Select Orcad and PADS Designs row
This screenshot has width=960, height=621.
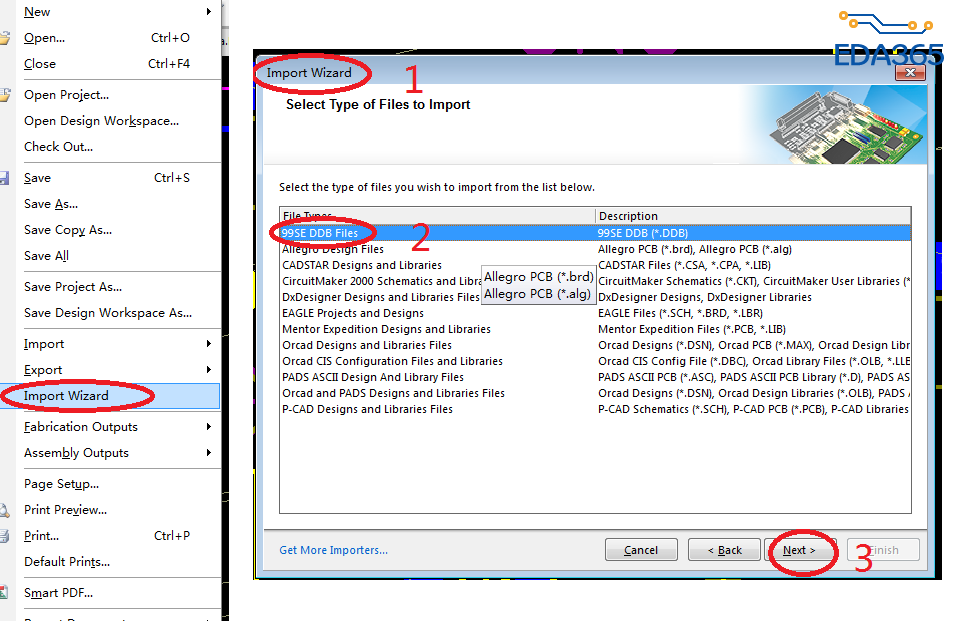click(x=595, y=393)
